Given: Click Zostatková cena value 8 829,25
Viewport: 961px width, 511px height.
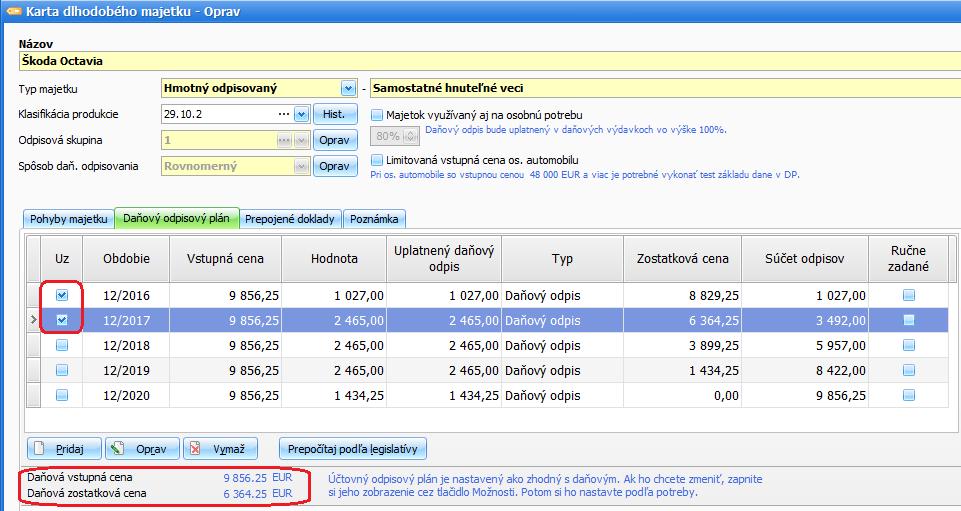Looking at the screenshot, I should [683, 295].
